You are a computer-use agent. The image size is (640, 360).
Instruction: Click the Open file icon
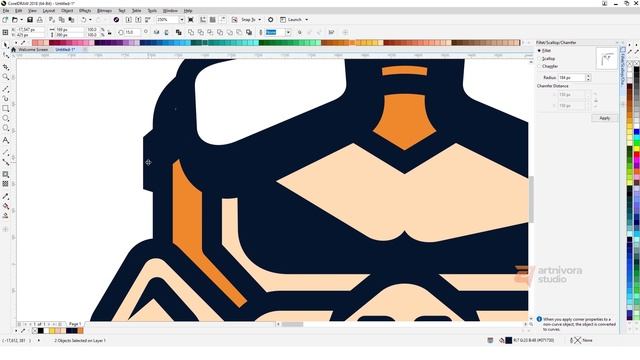(15, 20)
